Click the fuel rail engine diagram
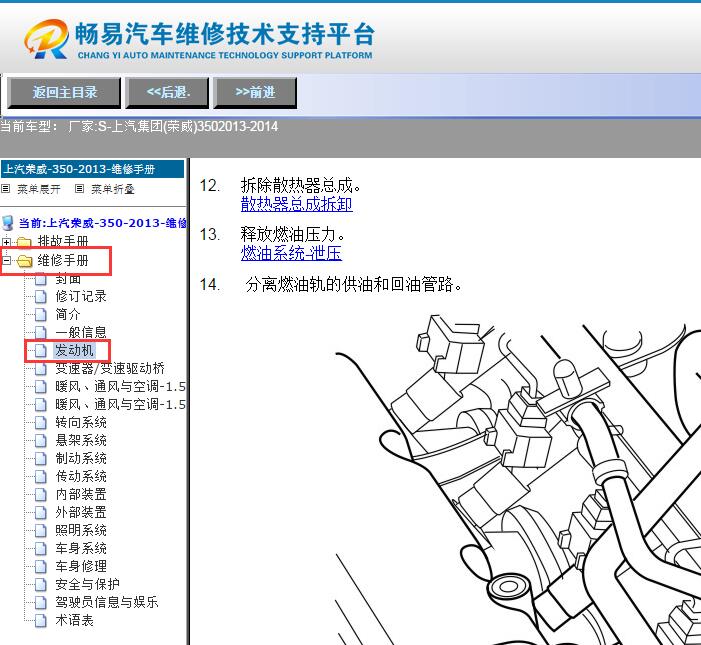Screen dimensions: 701x645 point(518,478)
